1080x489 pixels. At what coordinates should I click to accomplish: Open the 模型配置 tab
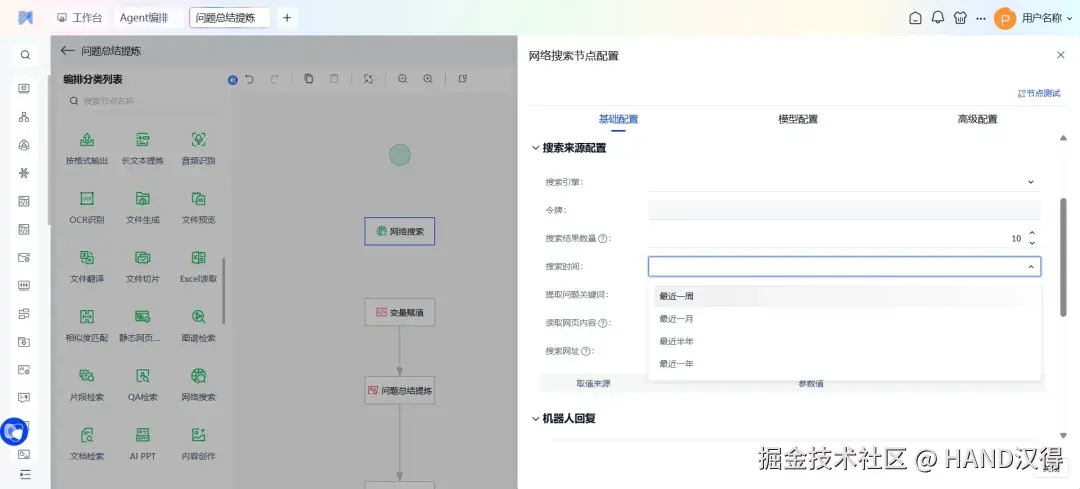pyautogui.click(x=798, y=119)
